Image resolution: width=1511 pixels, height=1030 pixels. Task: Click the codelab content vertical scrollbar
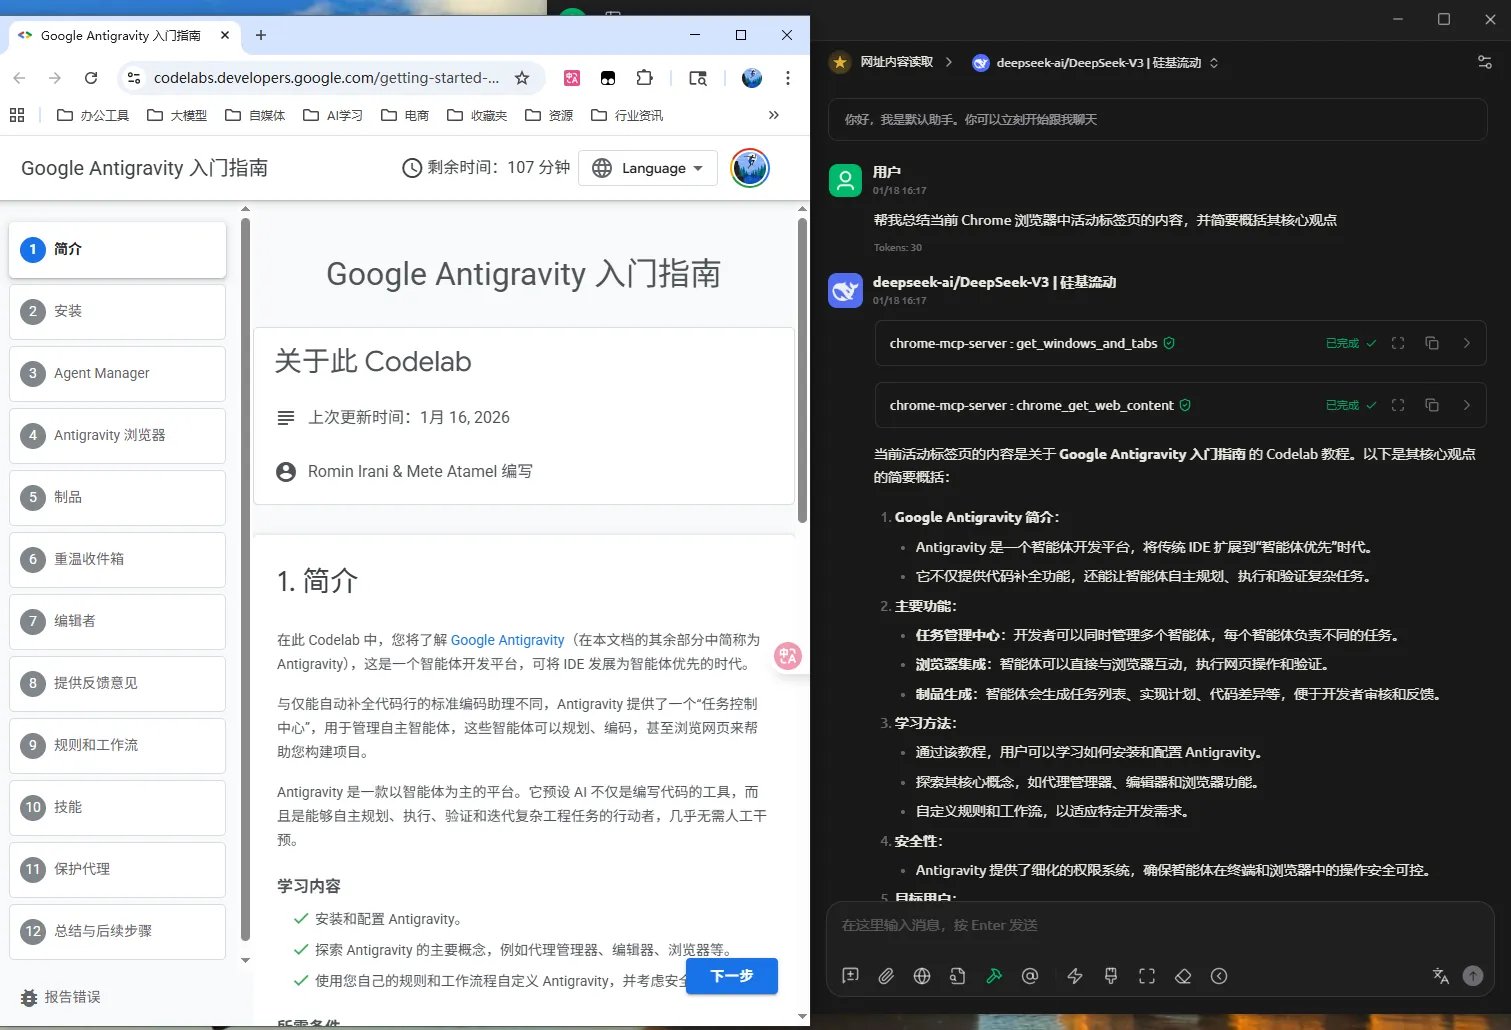point(802,370)
